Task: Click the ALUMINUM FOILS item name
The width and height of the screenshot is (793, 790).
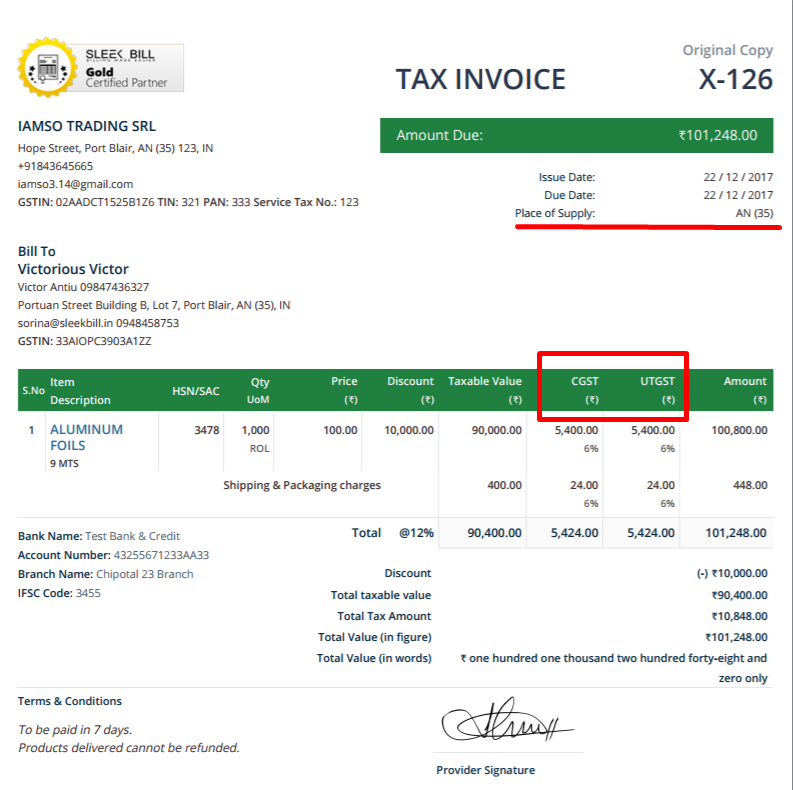Action: [86, 437]
